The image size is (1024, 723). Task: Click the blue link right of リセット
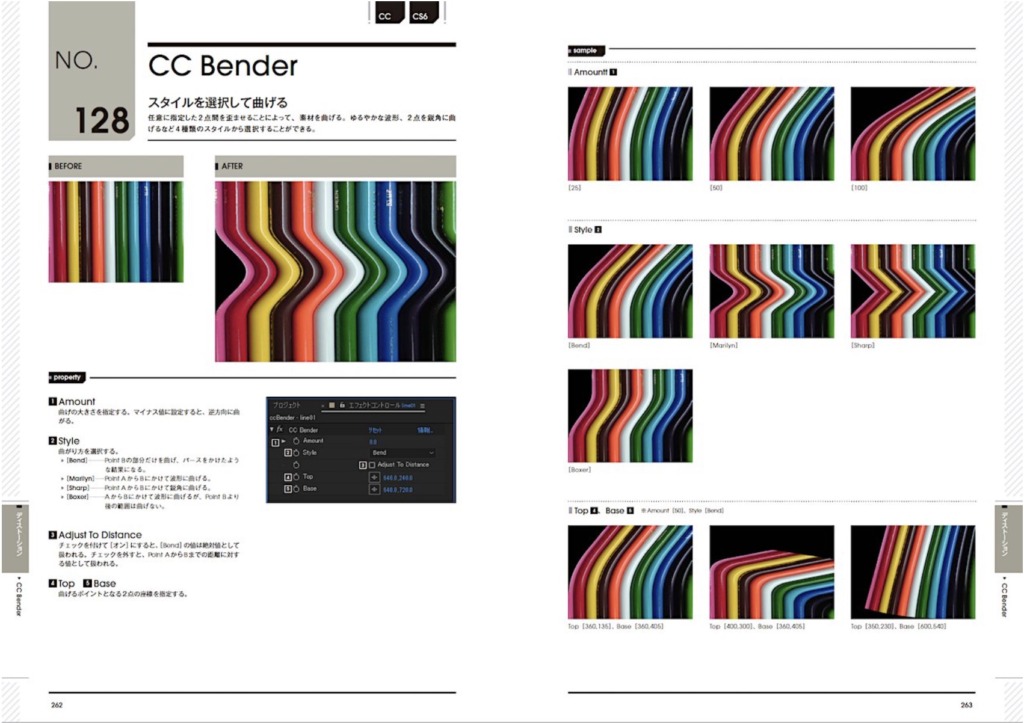click(x=424, y=430)
